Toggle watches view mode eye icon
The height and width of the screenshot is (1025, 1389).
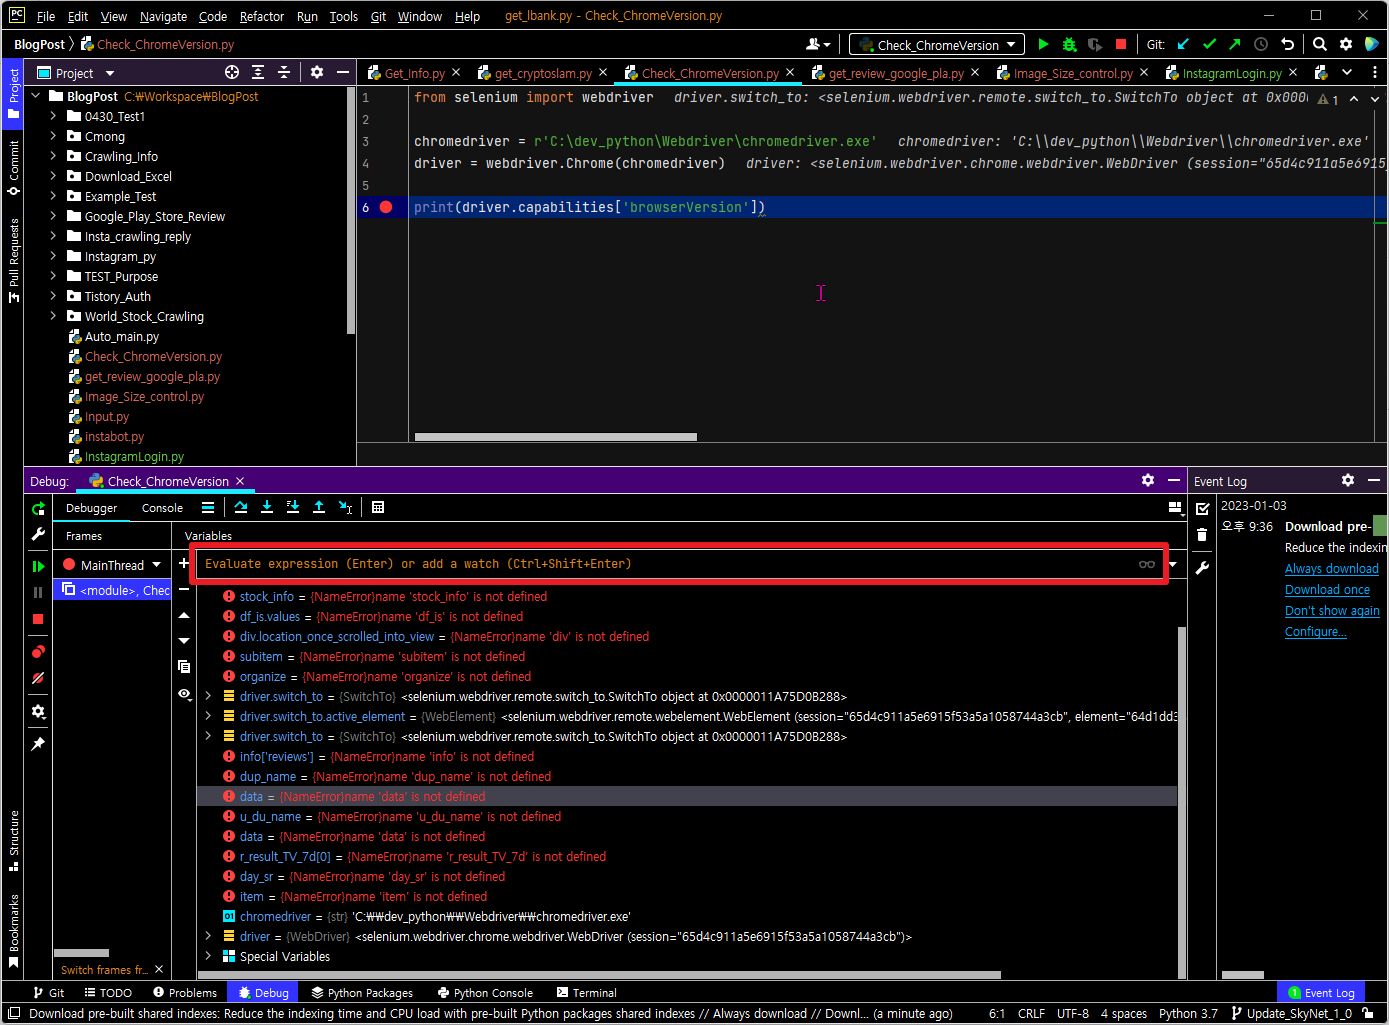pyautogui.click(x=184, y=693)
